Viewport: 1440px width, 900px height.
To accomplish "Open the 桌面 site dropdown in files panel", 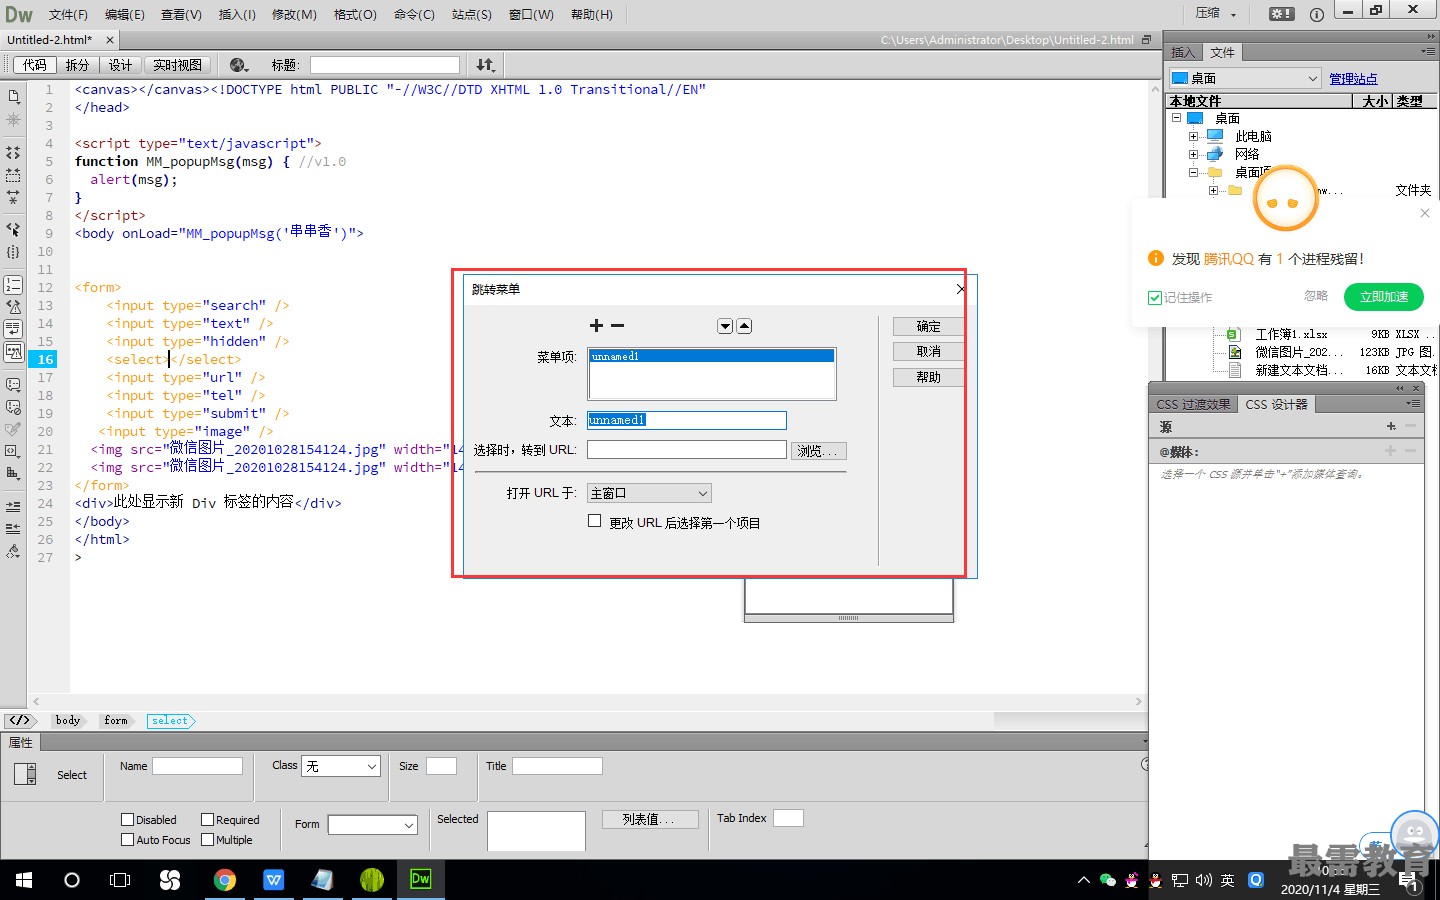I will click(1245, 78).
